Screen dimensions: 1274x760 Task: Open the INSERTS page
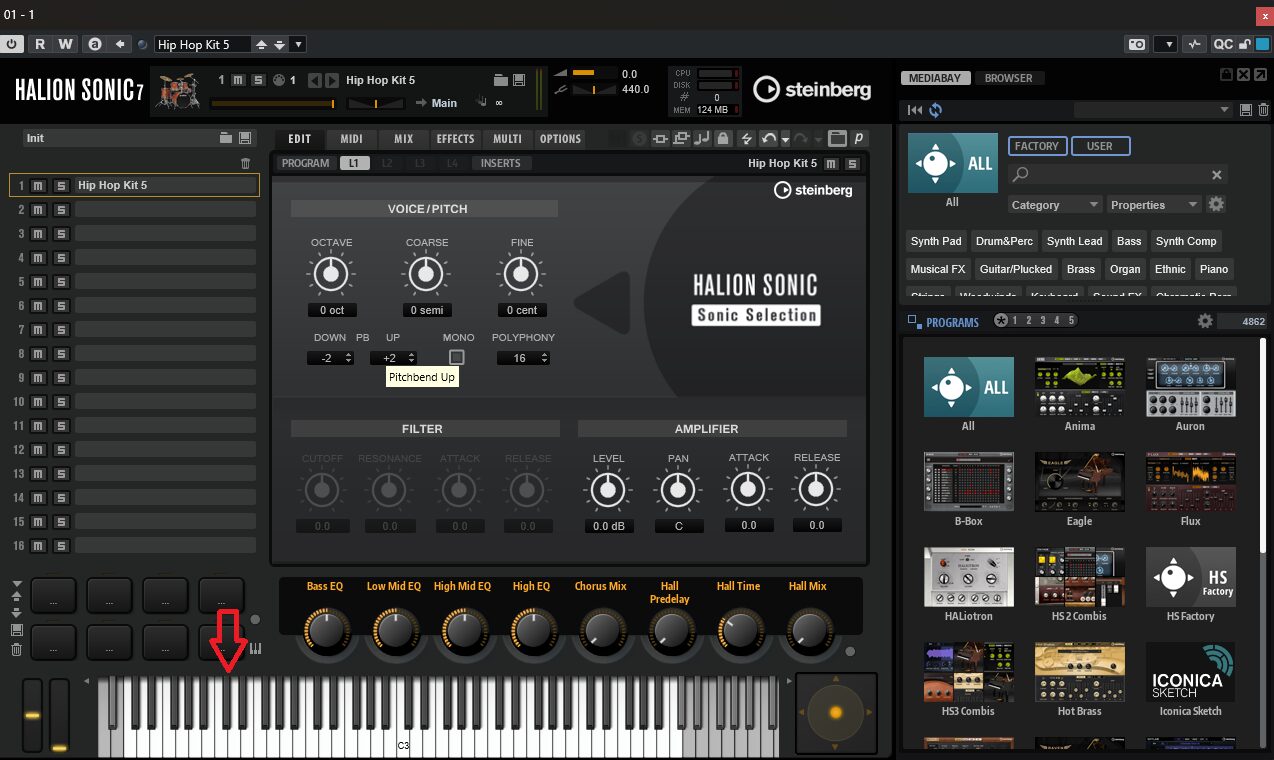(x=501, y=163)
